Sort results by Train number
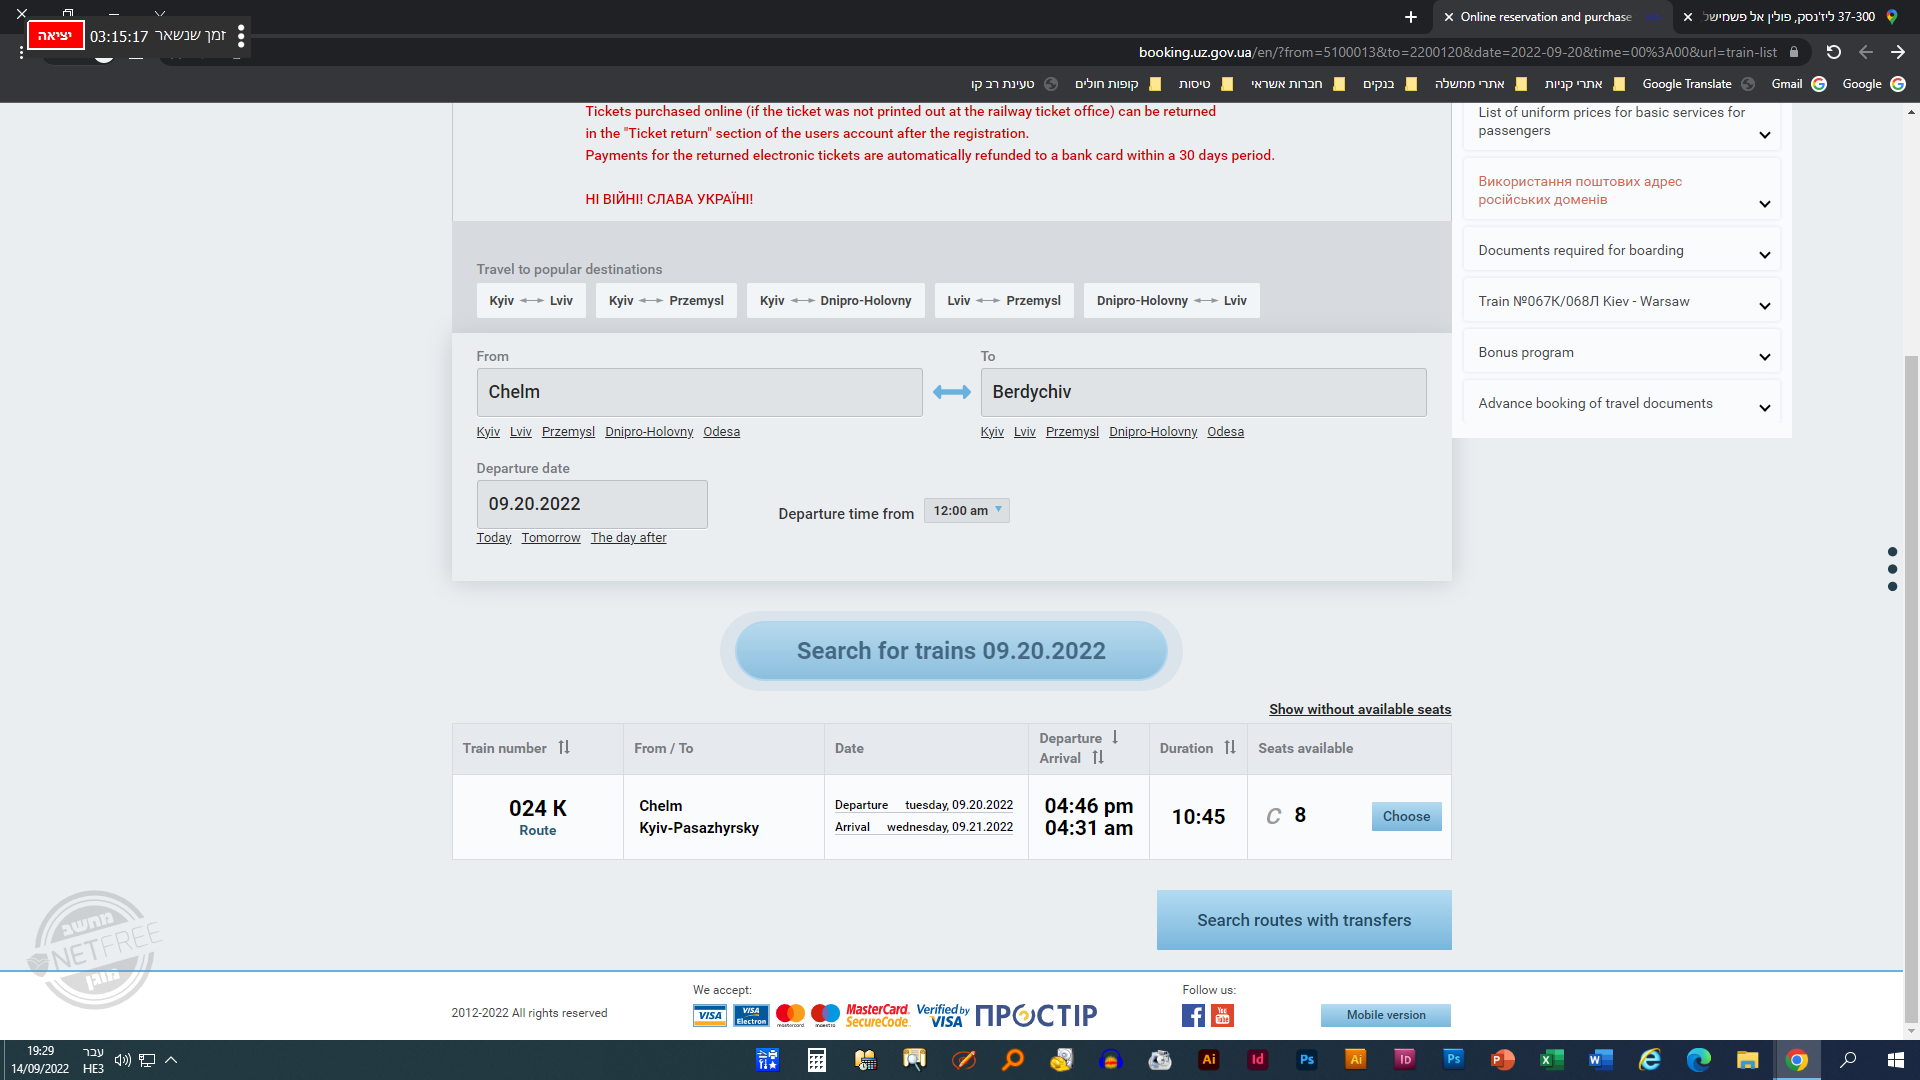1920x1080 pixels. tap(564, 748)
